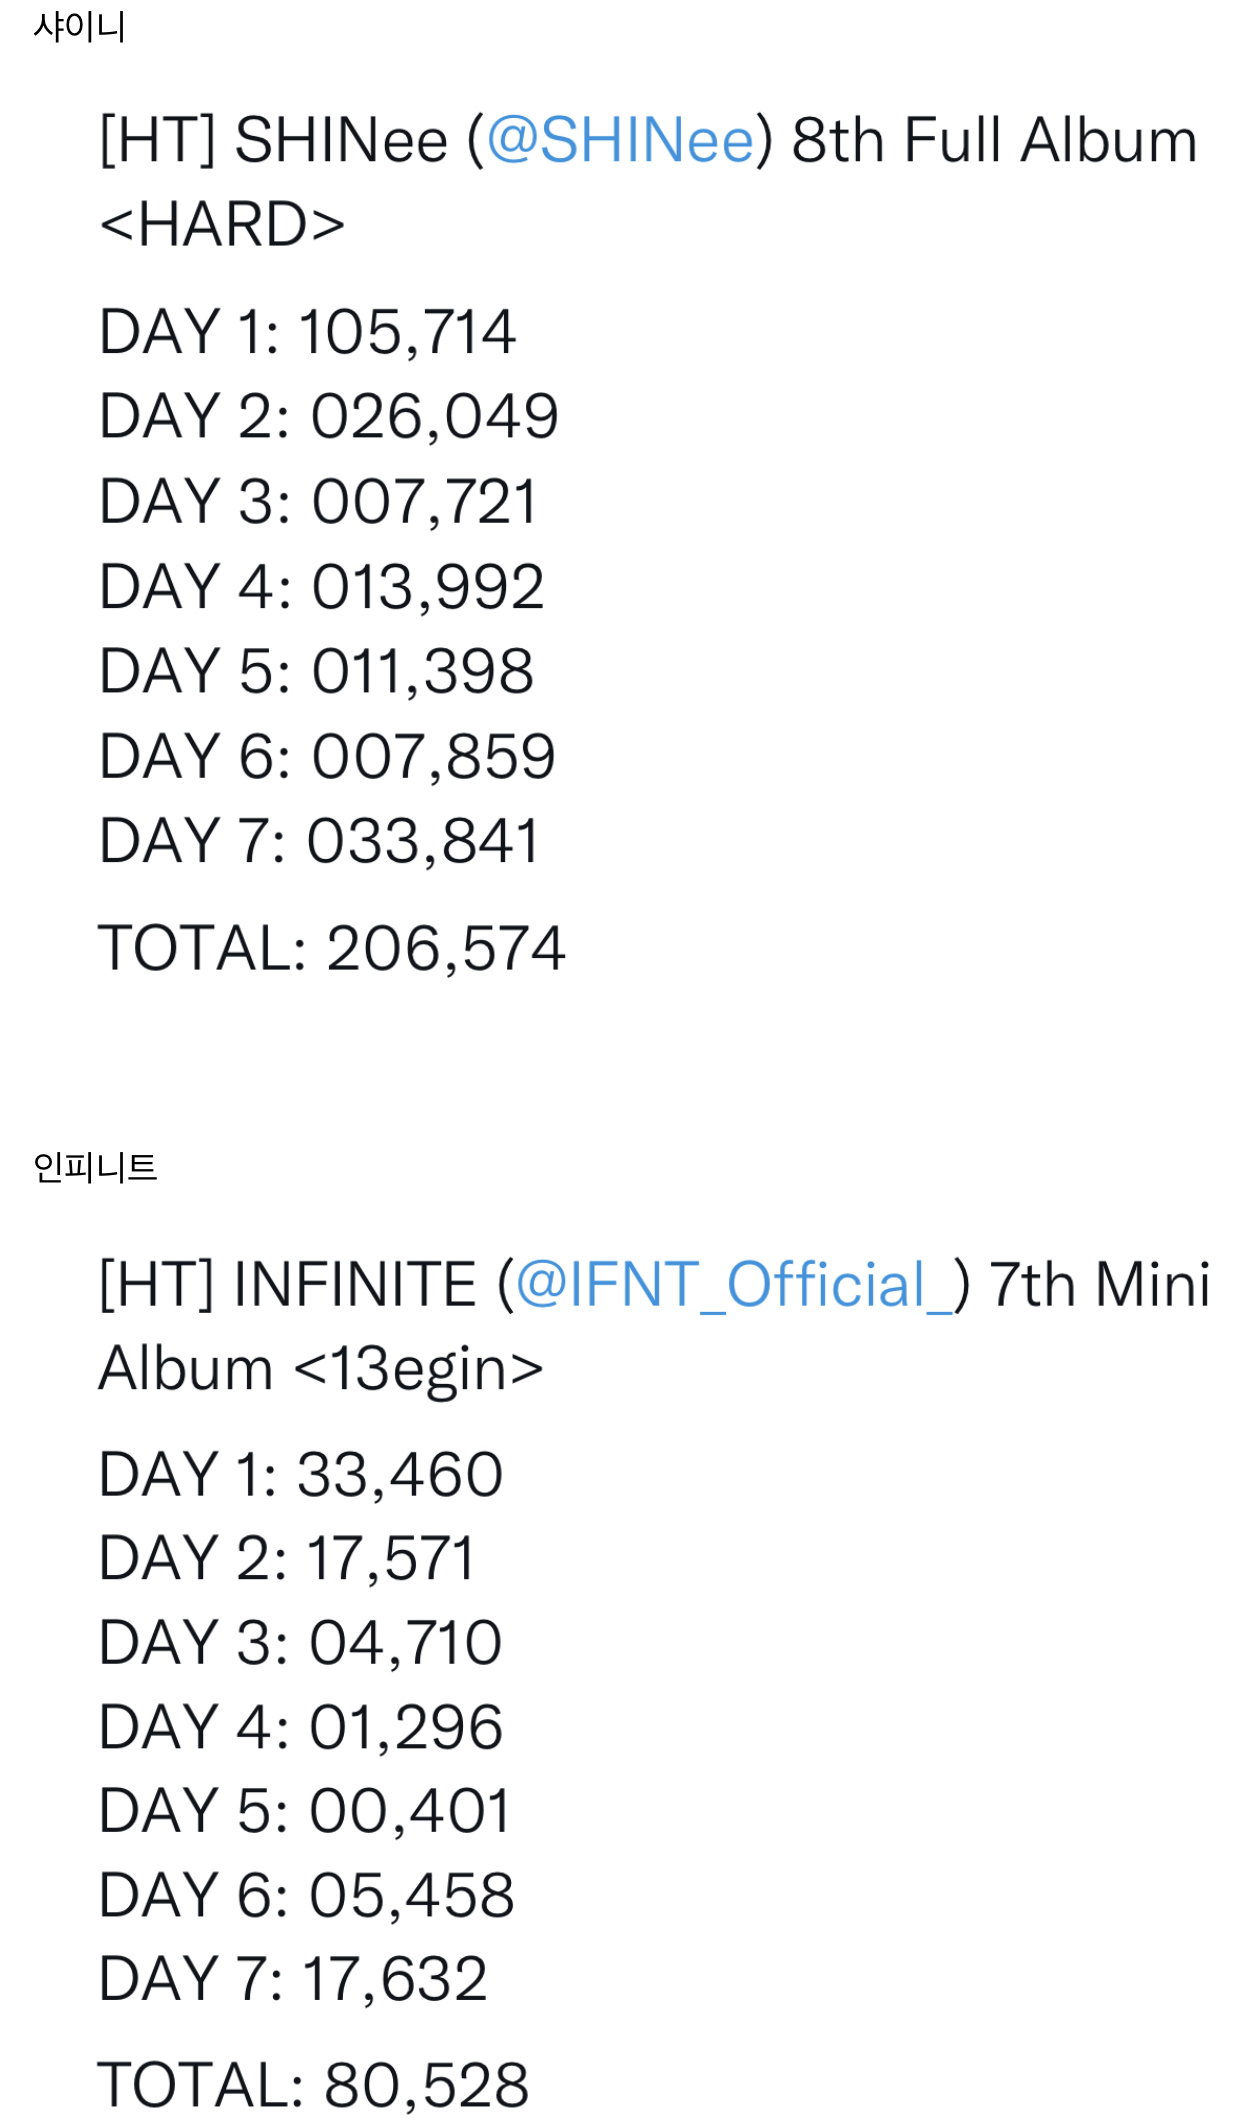Click the <HARD> album title text

pos(222,224)
